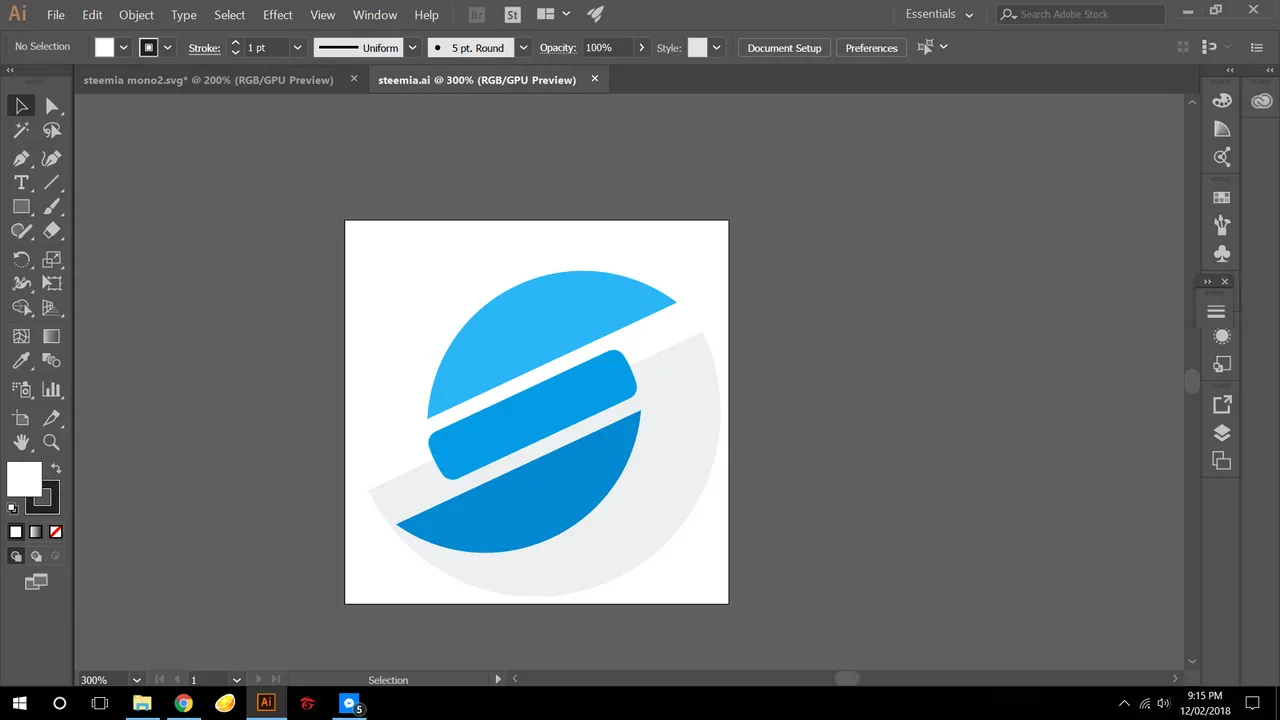The image size is (1280, 720).
Task: Set paint mode to Gradient
Action: click(x=36, y=532)
